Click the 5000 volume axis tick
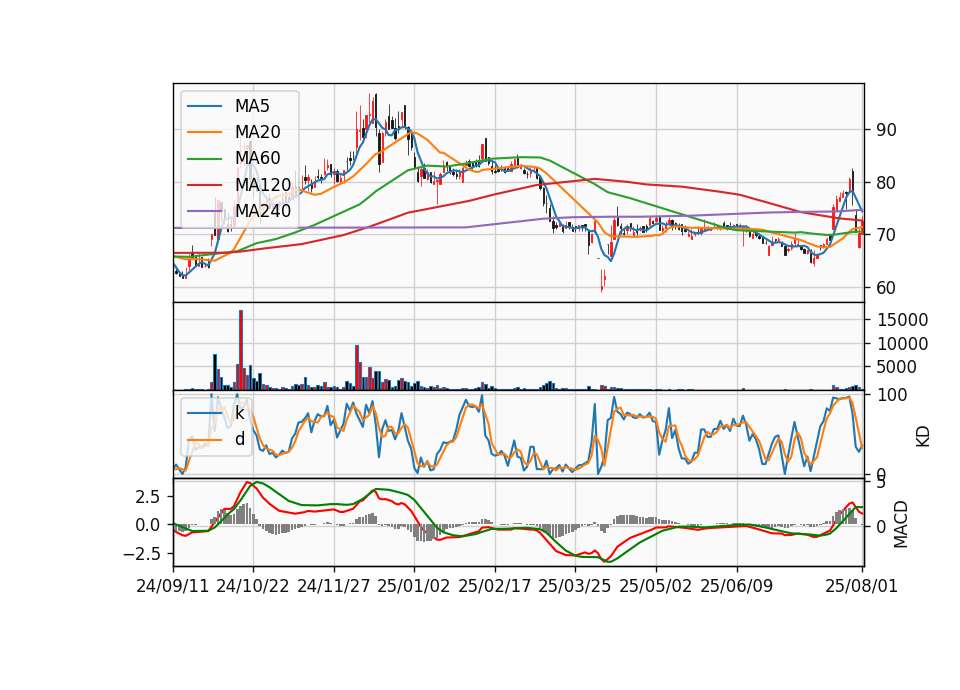The height and width of the screenshot is (690, 960). [x=897, y=367]
